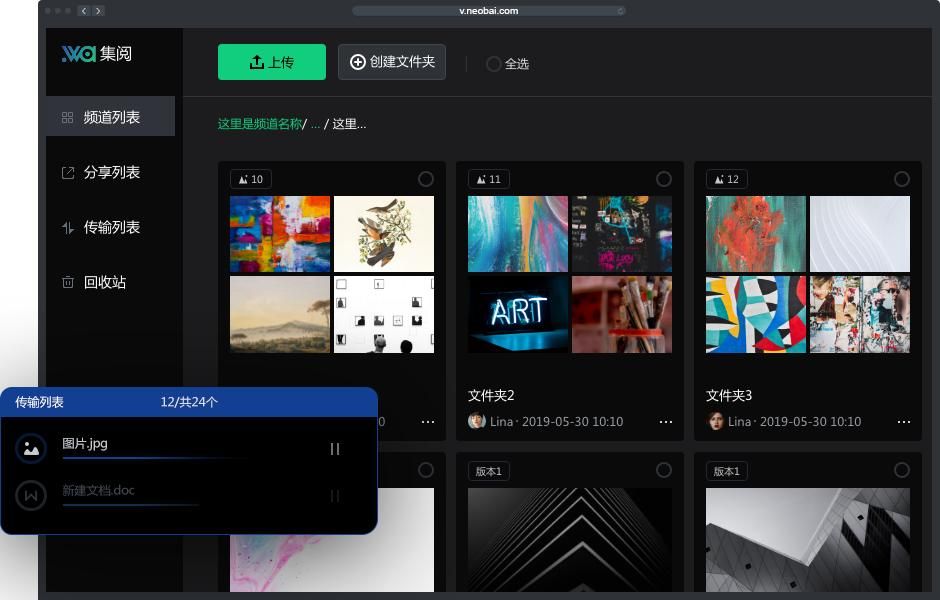Viewport: 940px width, 600px height.
Task: Open the more options menu for 文件夹2
Action: [x=666, y=422]
